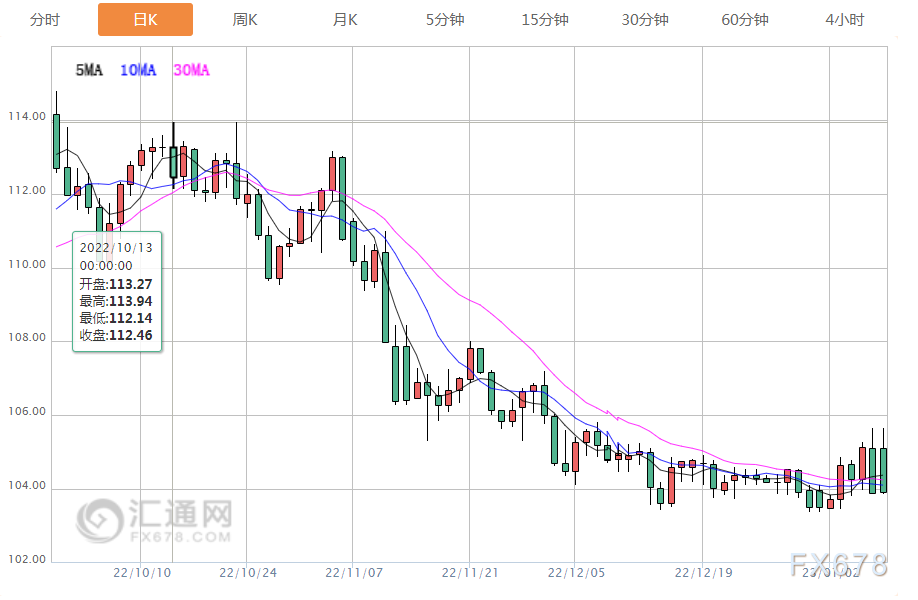
Task: Click the 汇通网 FX678.COM watermark logo
Action: click(154, 520)
